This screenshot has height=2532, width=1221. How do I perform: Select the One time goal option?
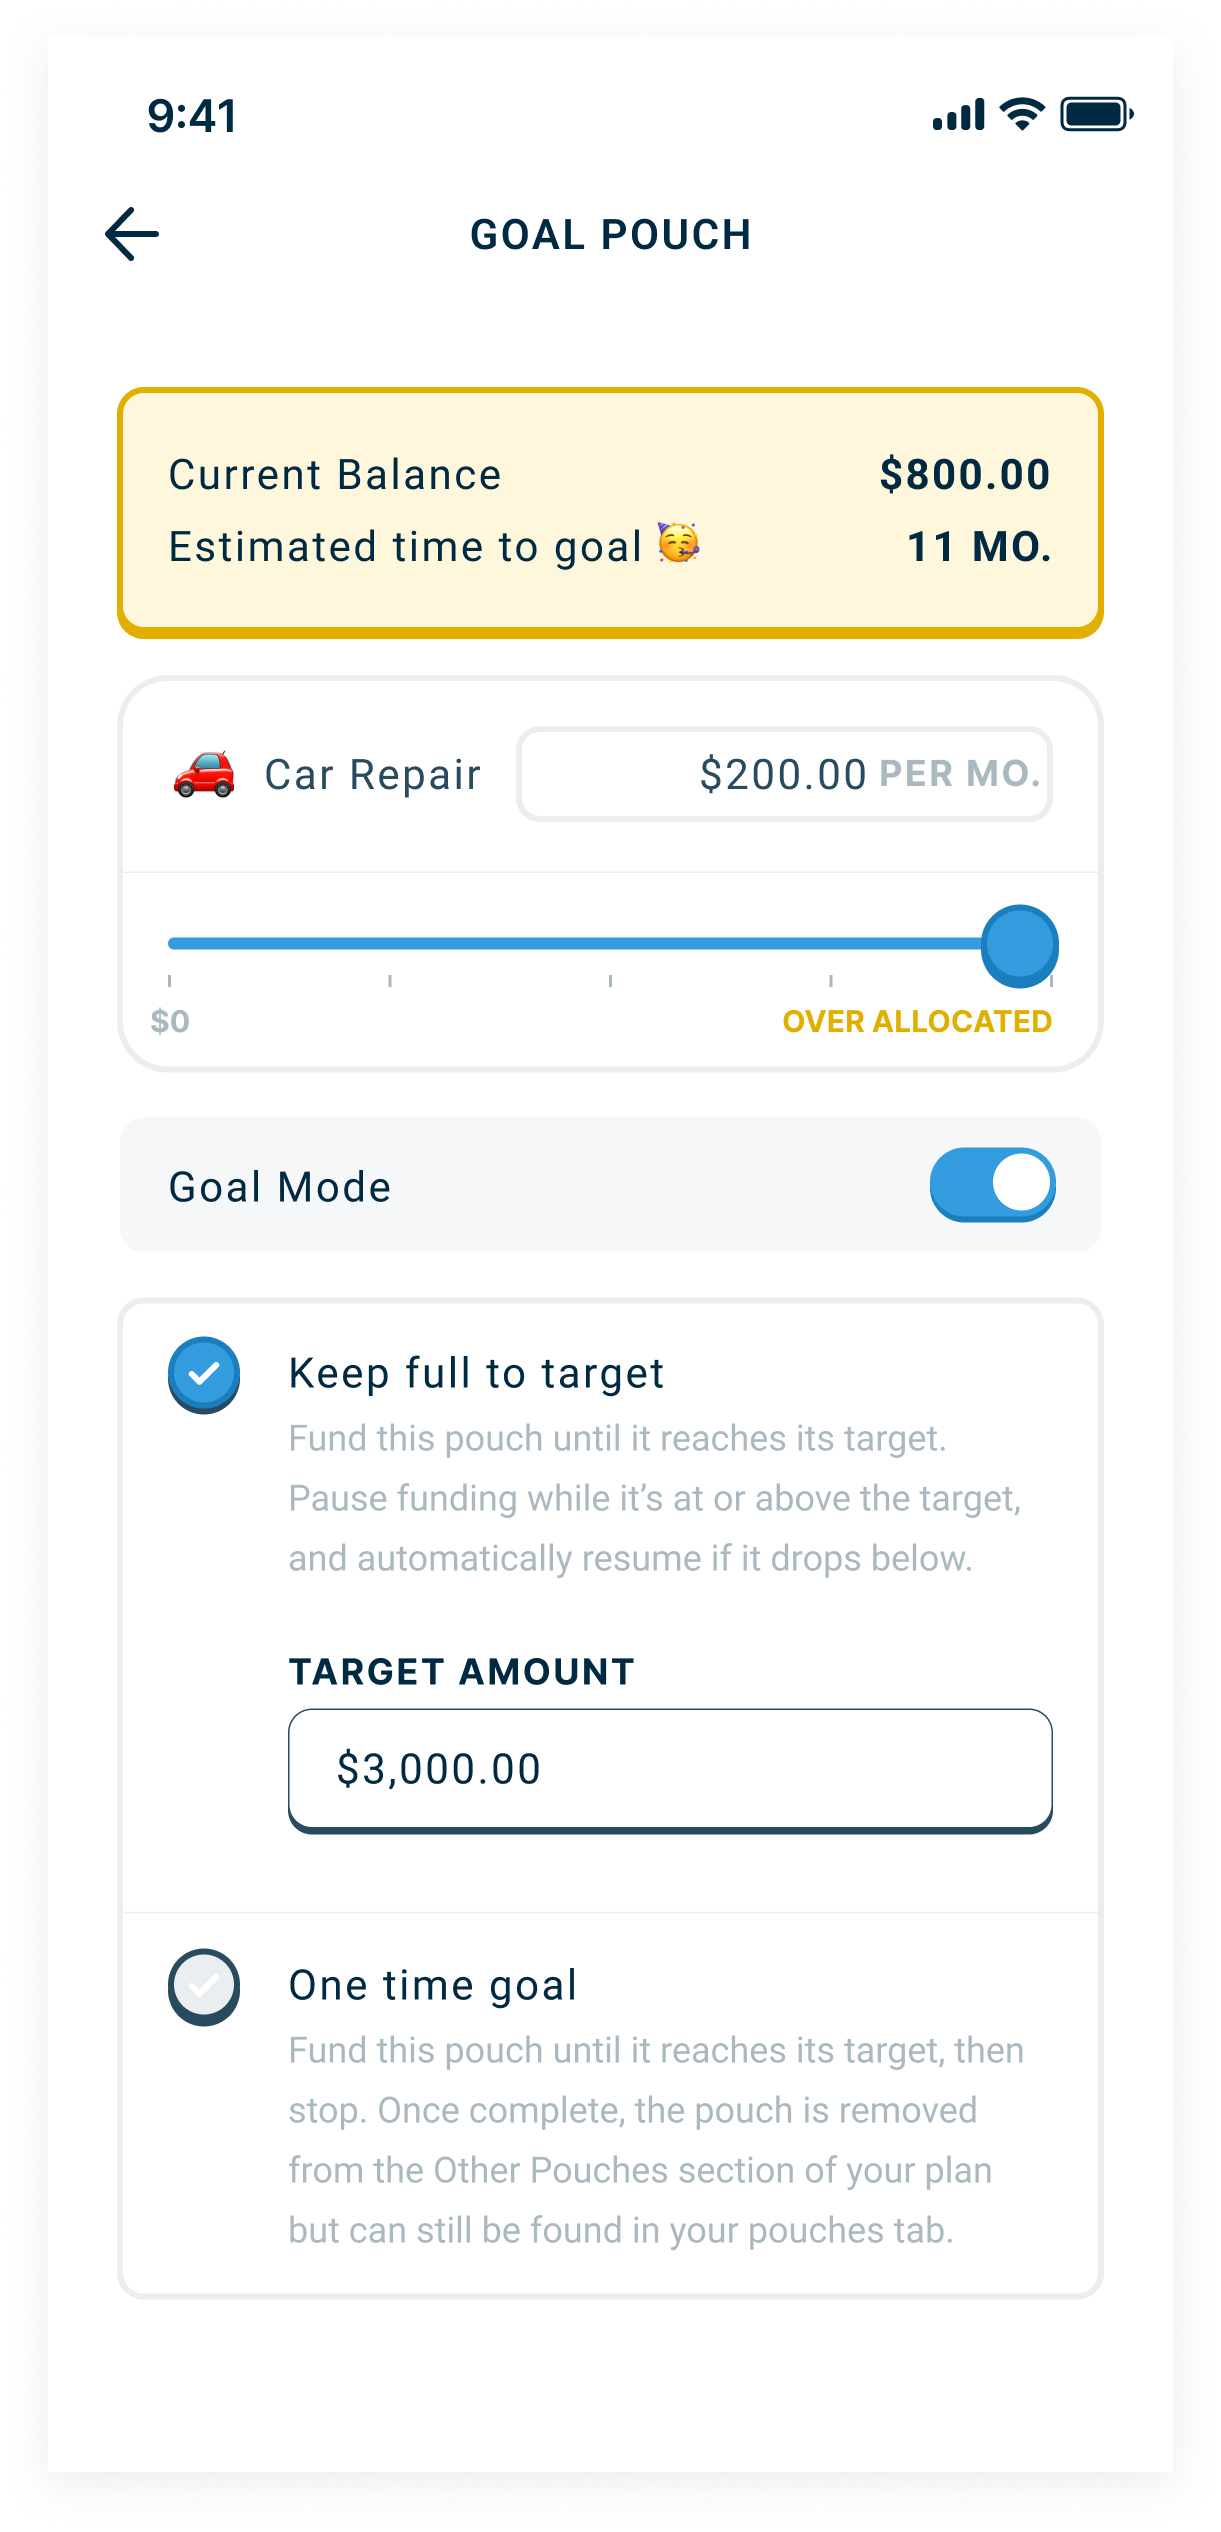[432, 1985]
